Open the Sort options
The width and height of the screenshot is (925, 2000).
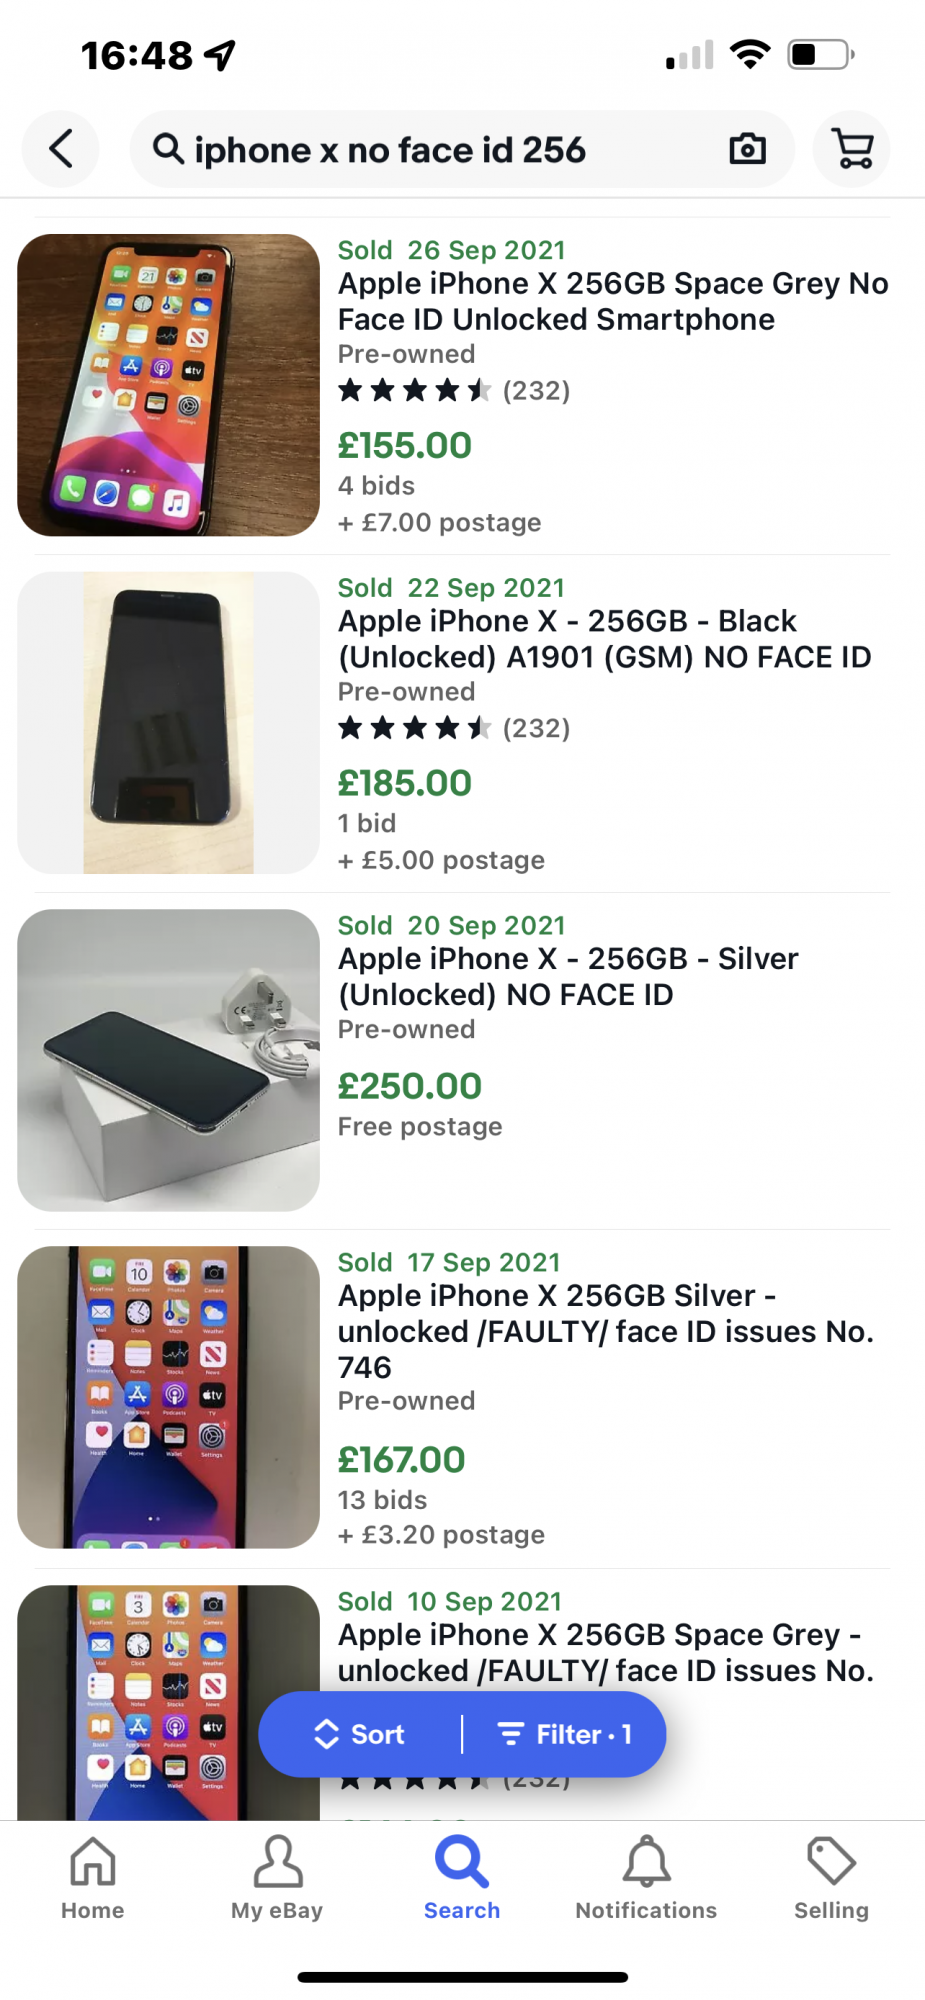point(360,1734)
